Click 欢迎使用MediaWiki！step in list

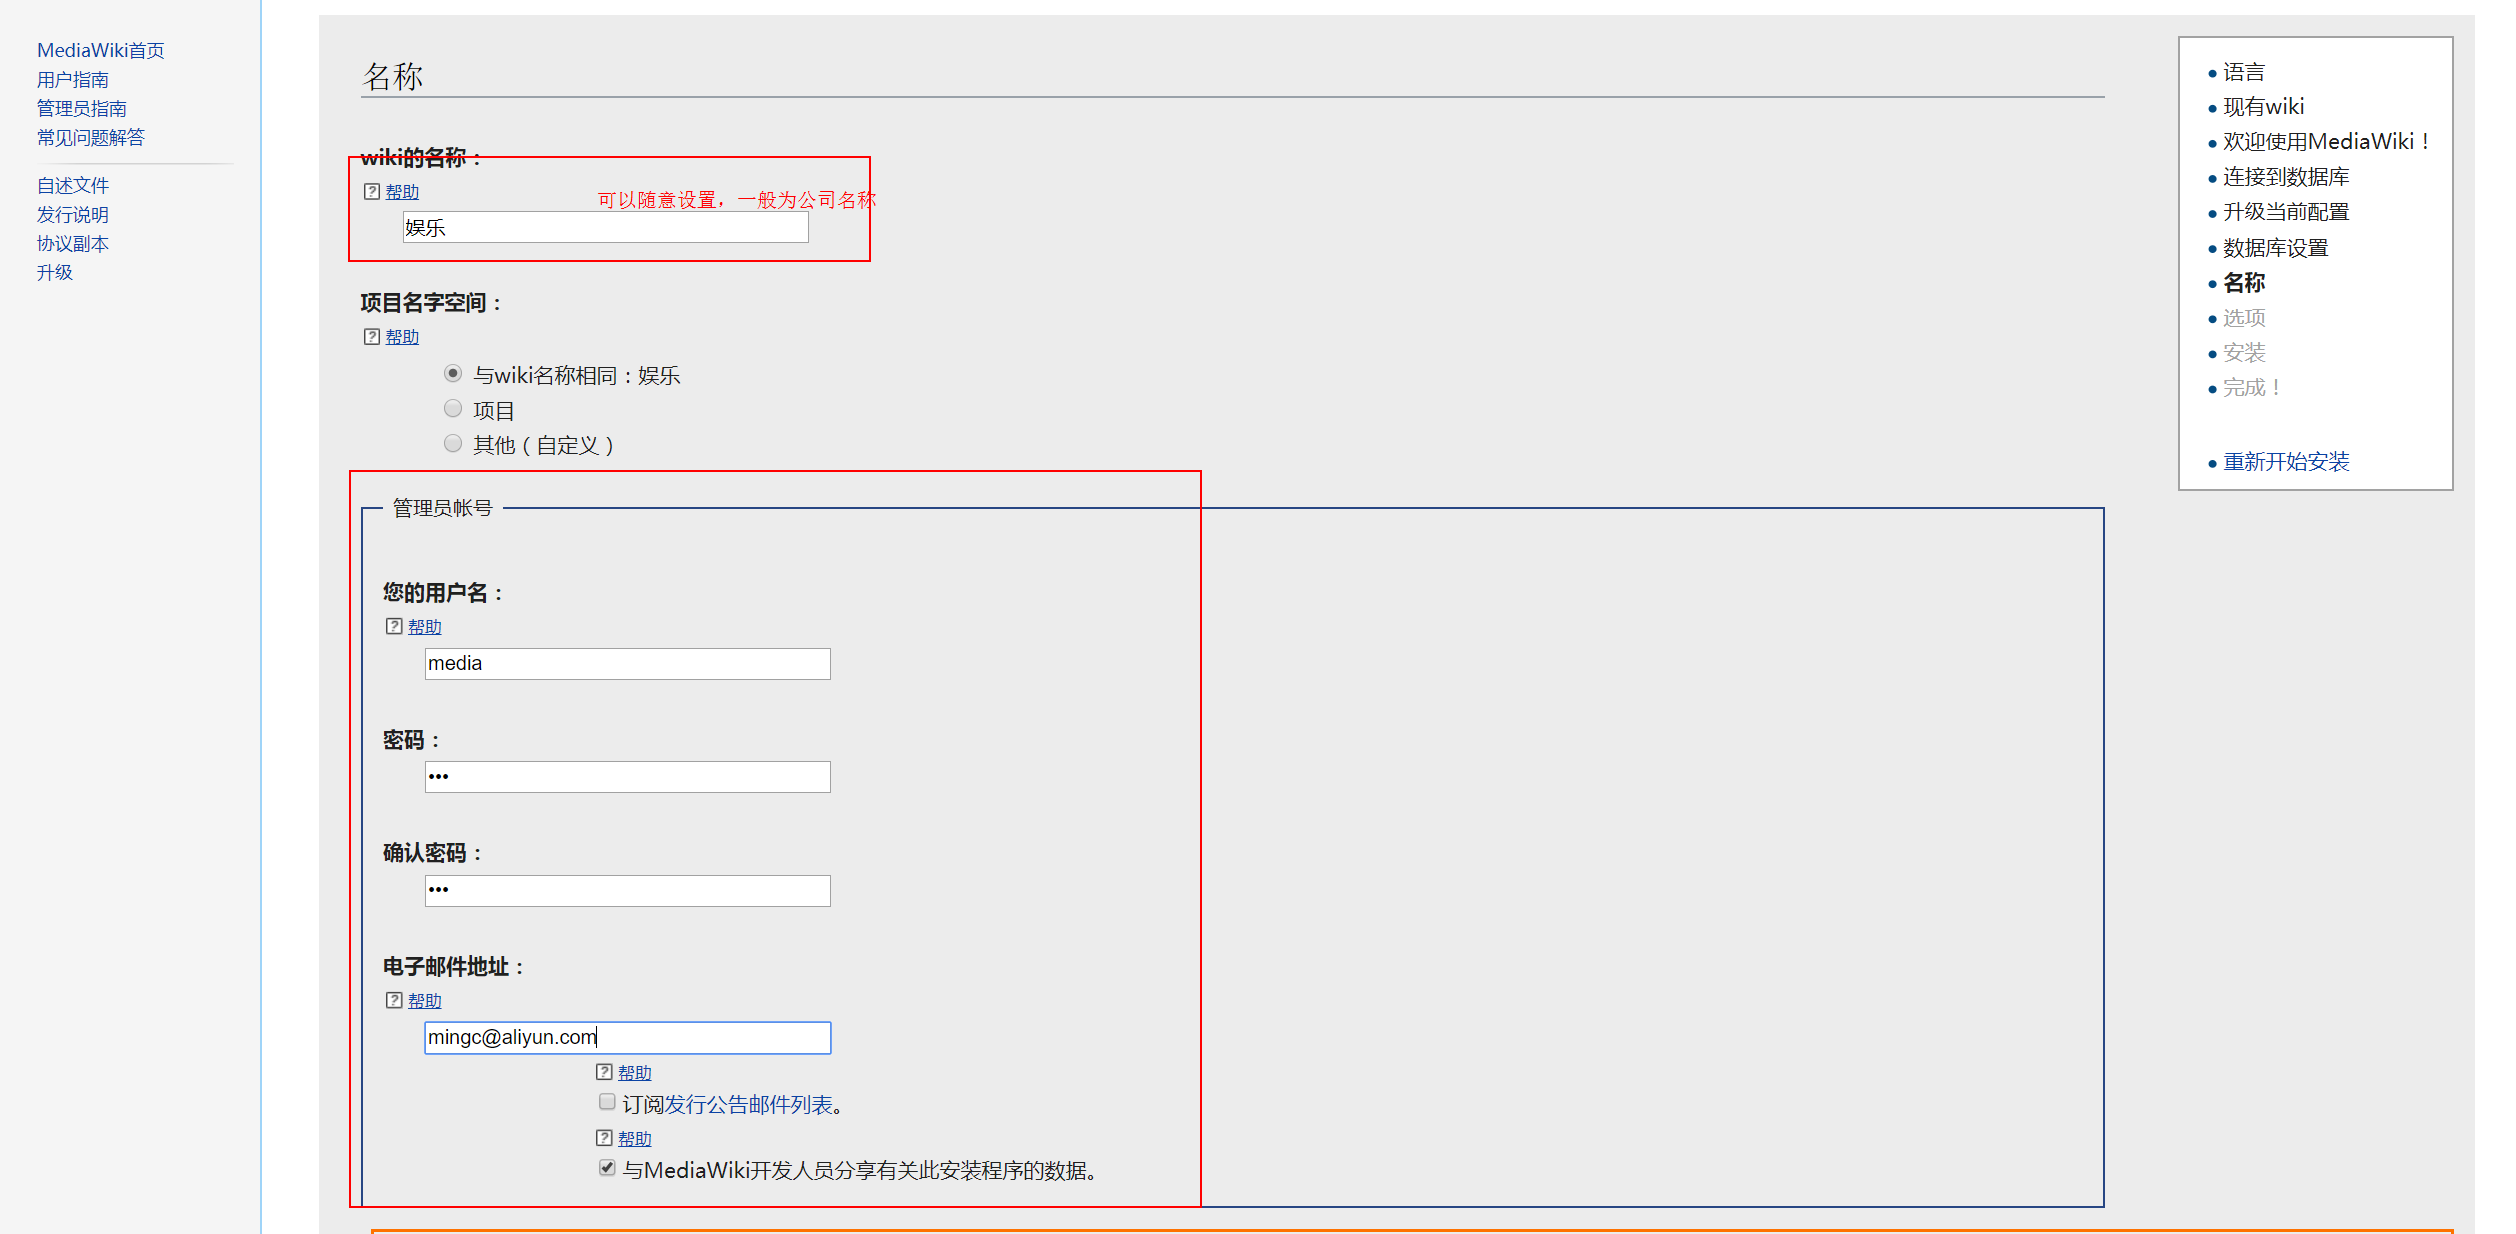pos(2326,142)
